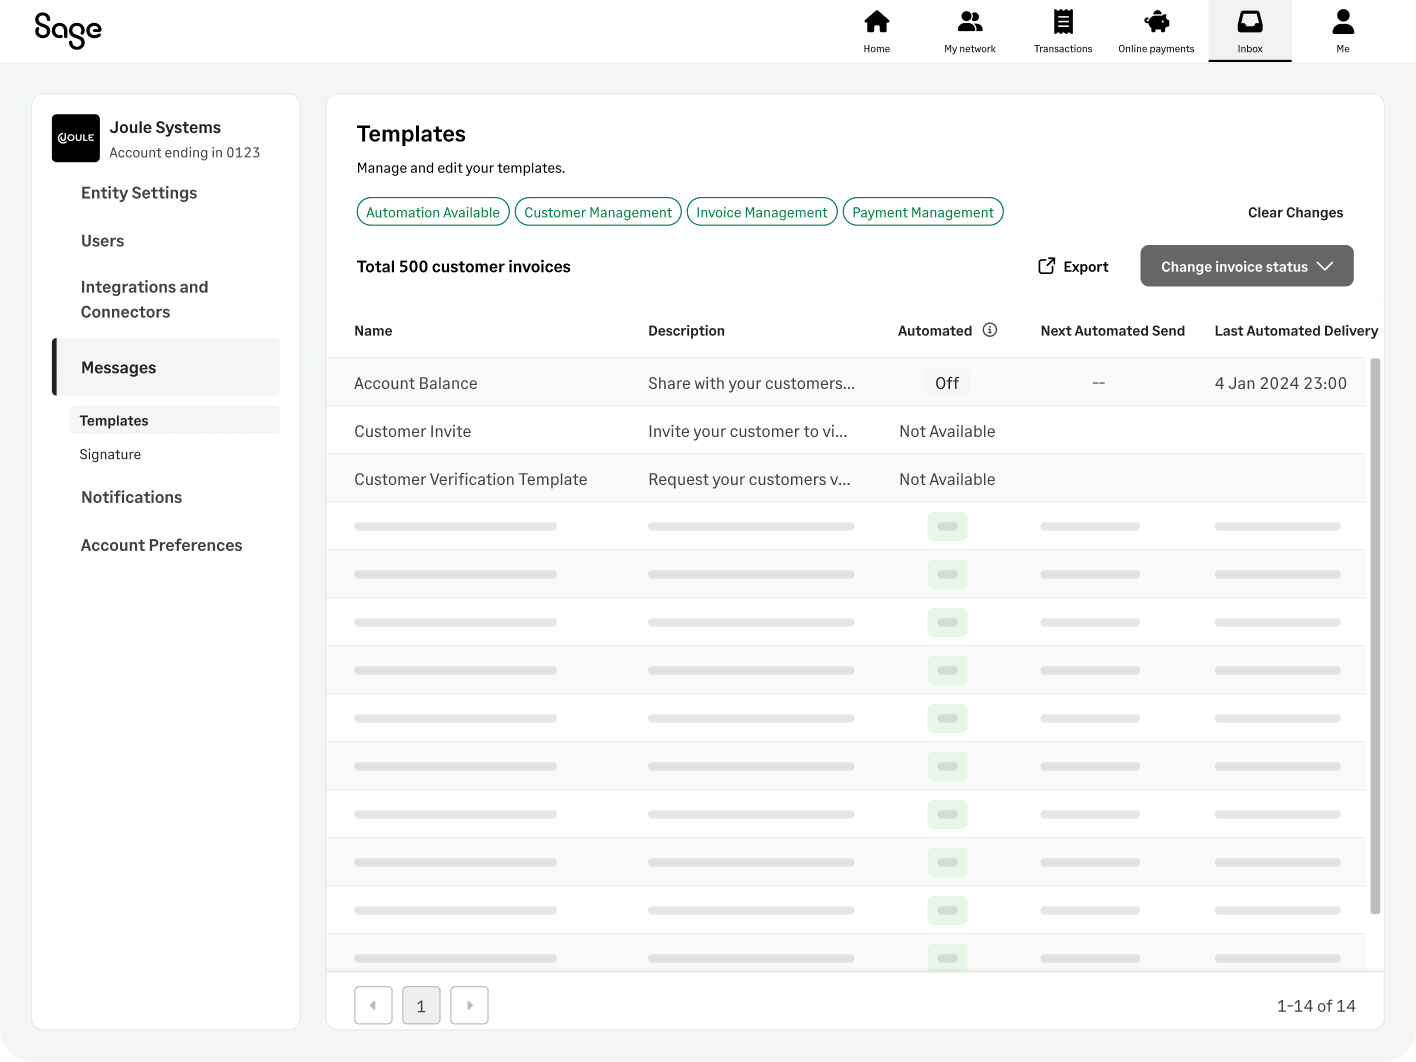
Task: Open the Notifications menu item
Action: coord(131,497)
